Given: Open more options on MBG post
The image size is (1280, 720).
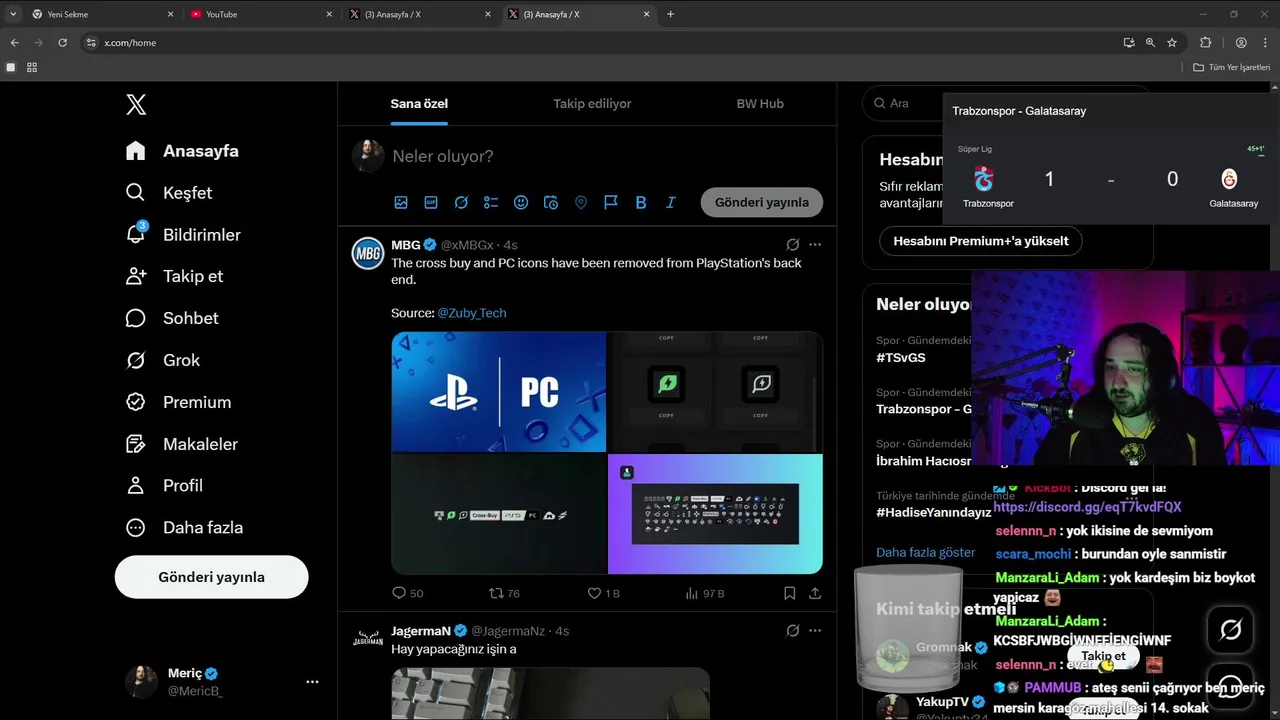Looking at the screenshot, I should 815,245.
